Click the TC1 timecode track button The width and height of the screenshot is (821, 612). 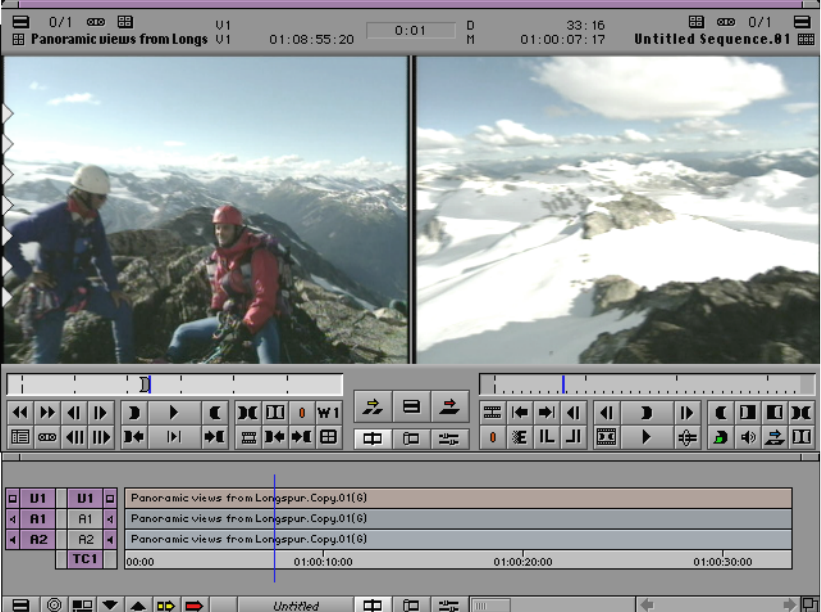coord(85,560)
